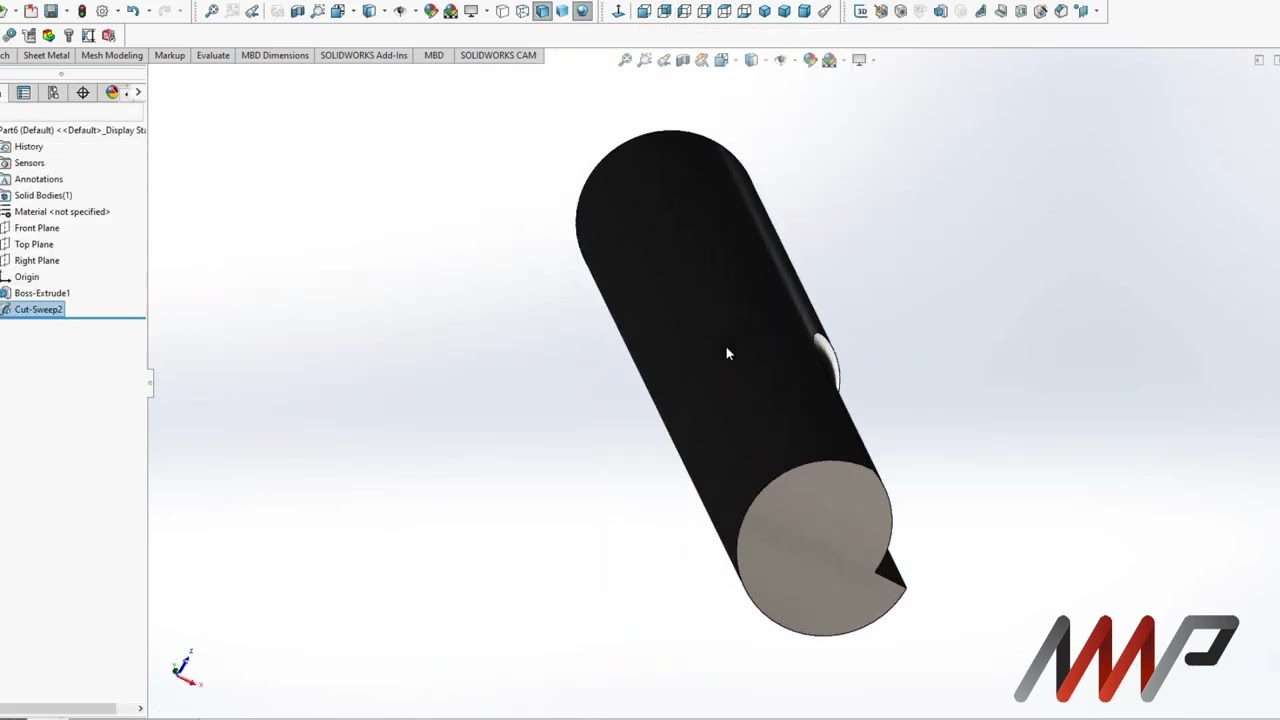The height and width of the screenshot is (720, 1280).
Task: Open the Mesh Modeling tab
Action: pyautogui.click(x=112, y=55)
